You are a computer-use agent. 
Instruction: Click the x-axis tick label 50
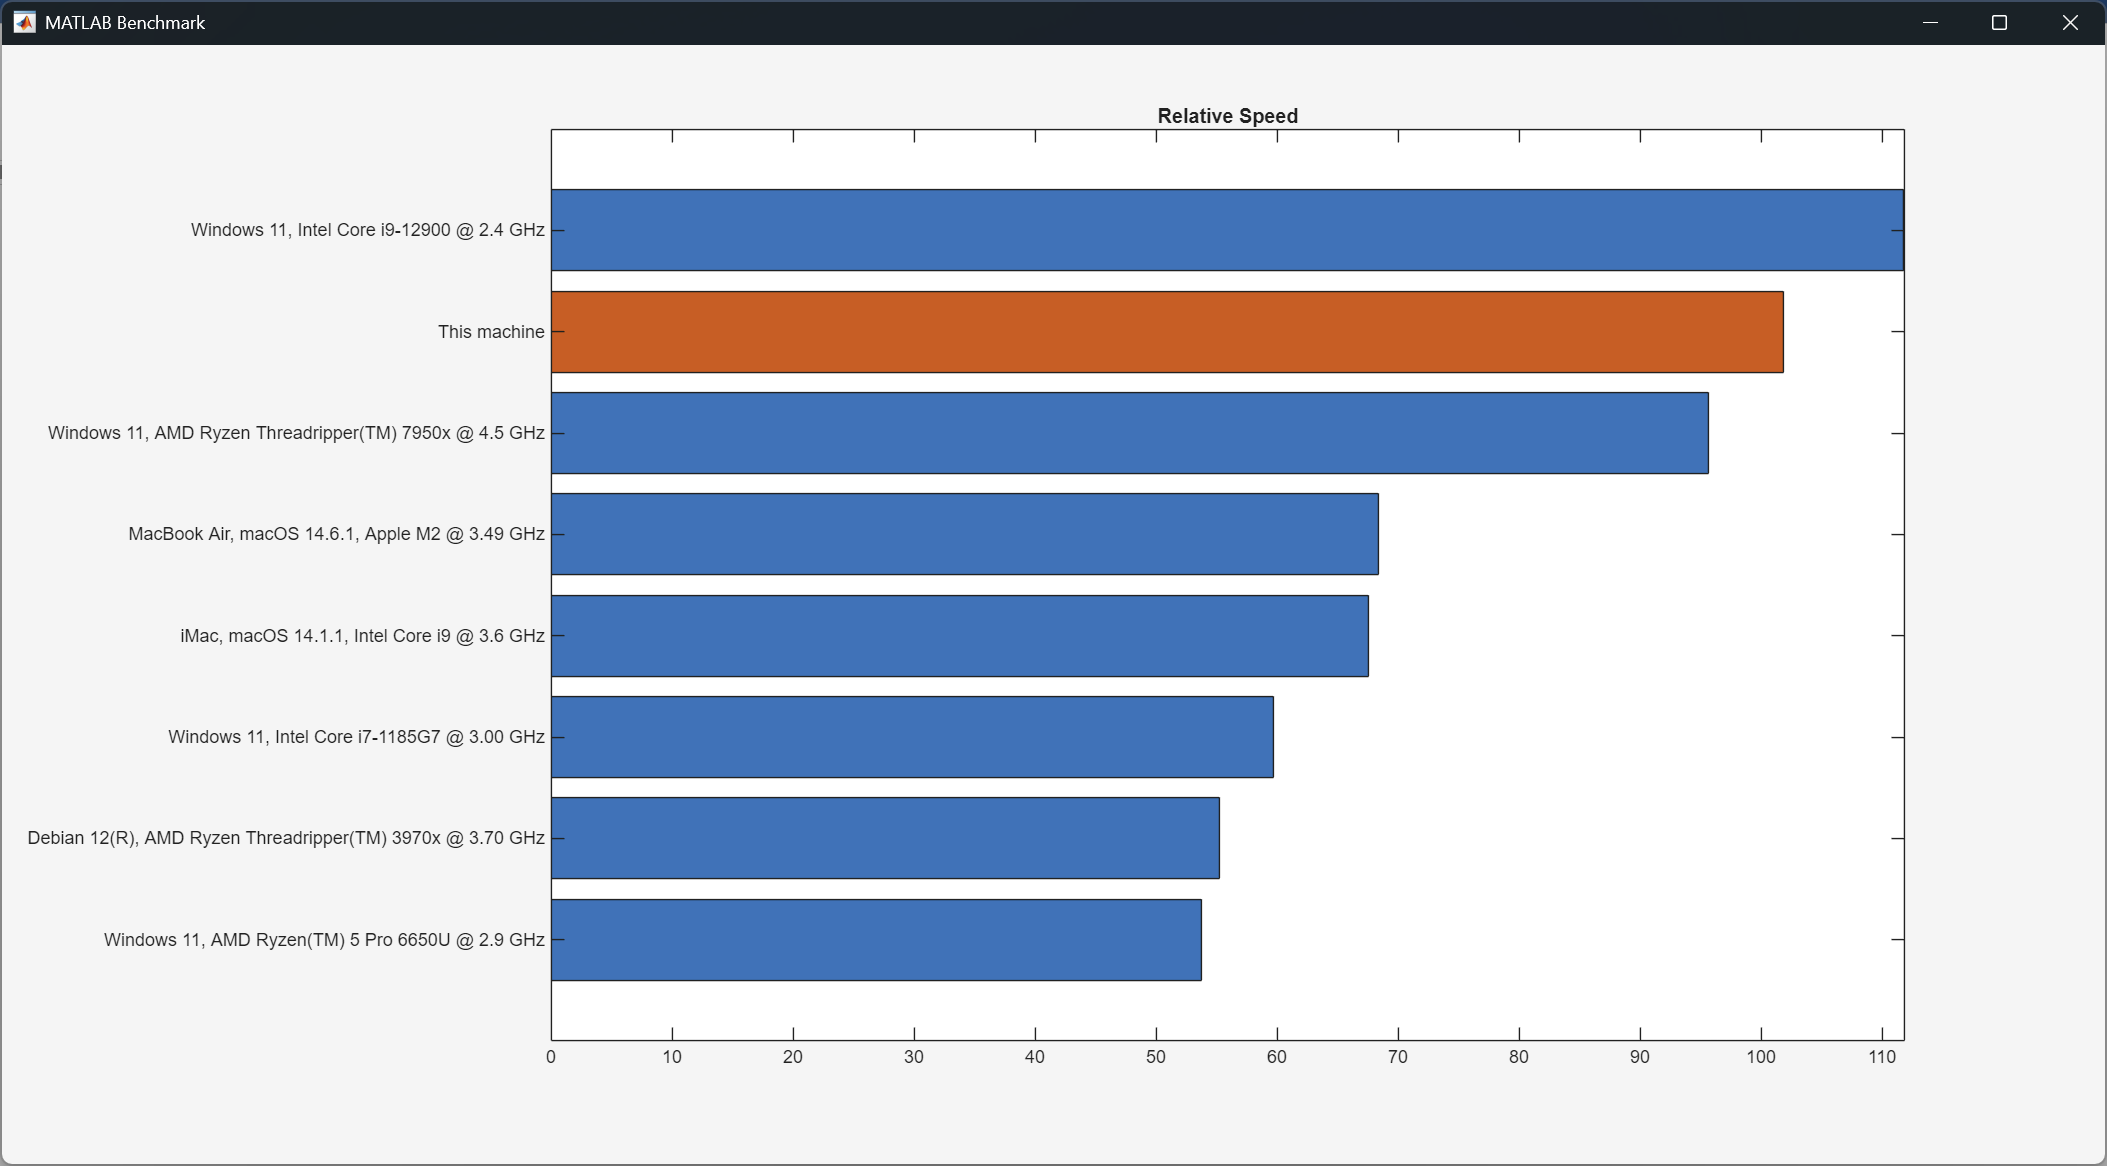(1156, 1057)
